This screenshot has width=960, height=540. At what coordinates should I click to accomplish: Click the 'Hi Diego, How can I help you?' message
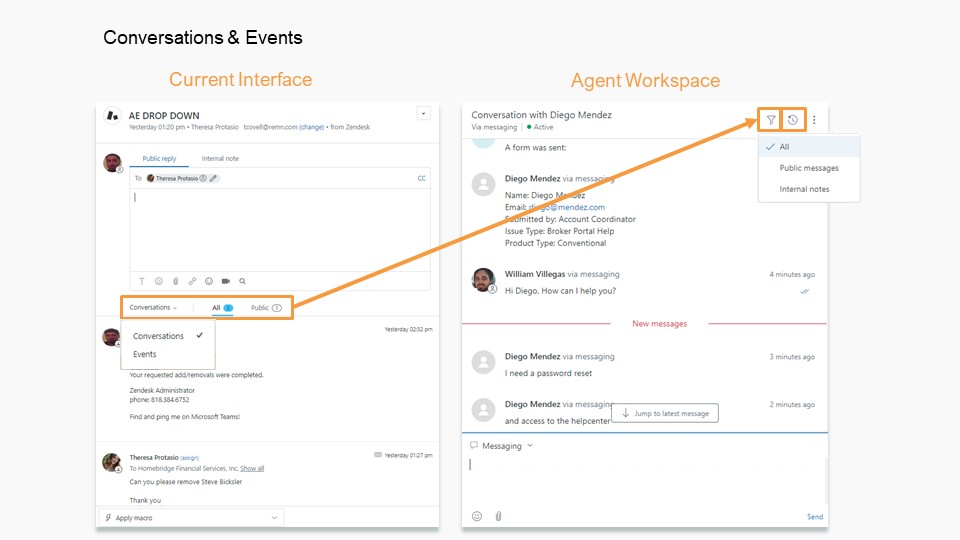(560, 291)
